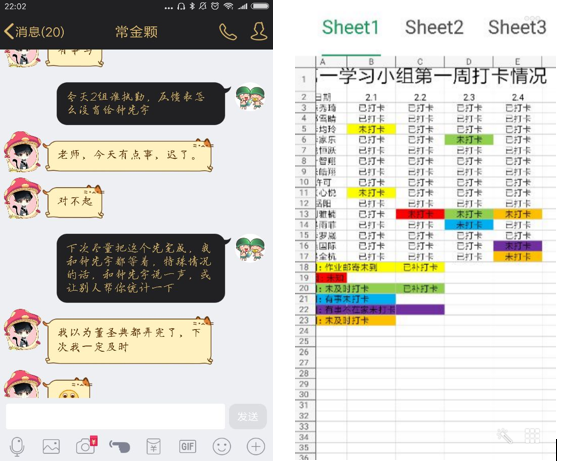Click the date cell 2.4
Screen dimensions: 584x474
[x=517, y=97]
